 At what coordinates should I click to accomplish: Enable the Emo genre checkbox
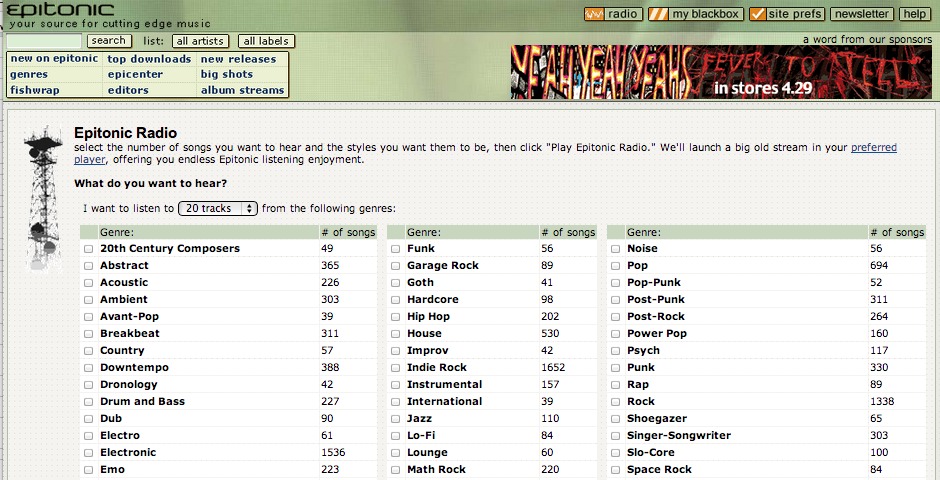(x=89, y=470)
